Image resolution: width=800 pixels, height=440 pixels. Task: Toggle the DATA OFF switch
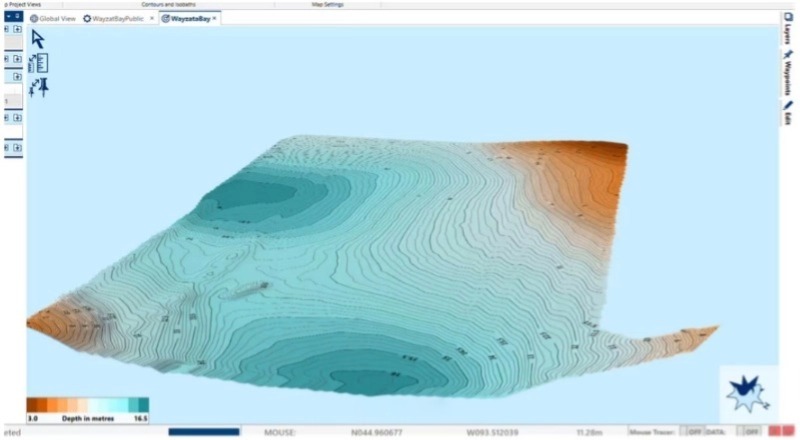(x=751, y=432)
